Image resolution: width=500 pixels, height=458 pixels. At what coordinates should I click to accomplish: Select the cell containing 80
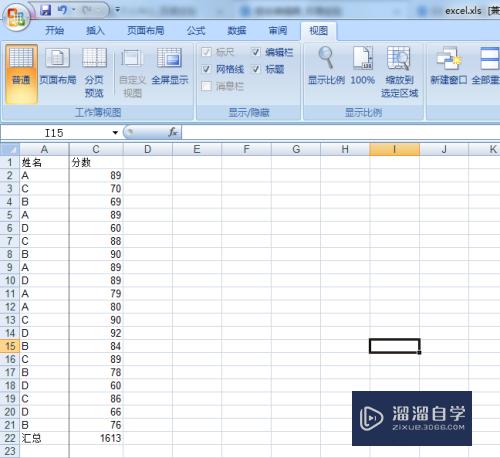[x=96, y=307]
